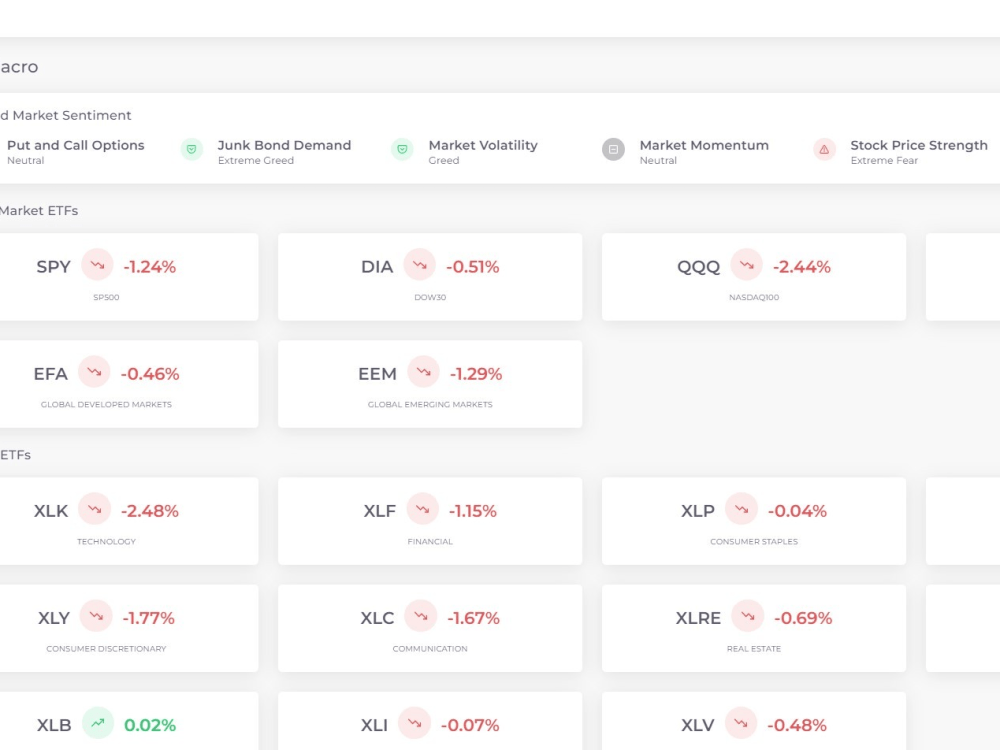The width and height of the screenshot is (1000, 750).
Task: Click the DIA downtrend arrow icon
Action: tap(420, 265)
